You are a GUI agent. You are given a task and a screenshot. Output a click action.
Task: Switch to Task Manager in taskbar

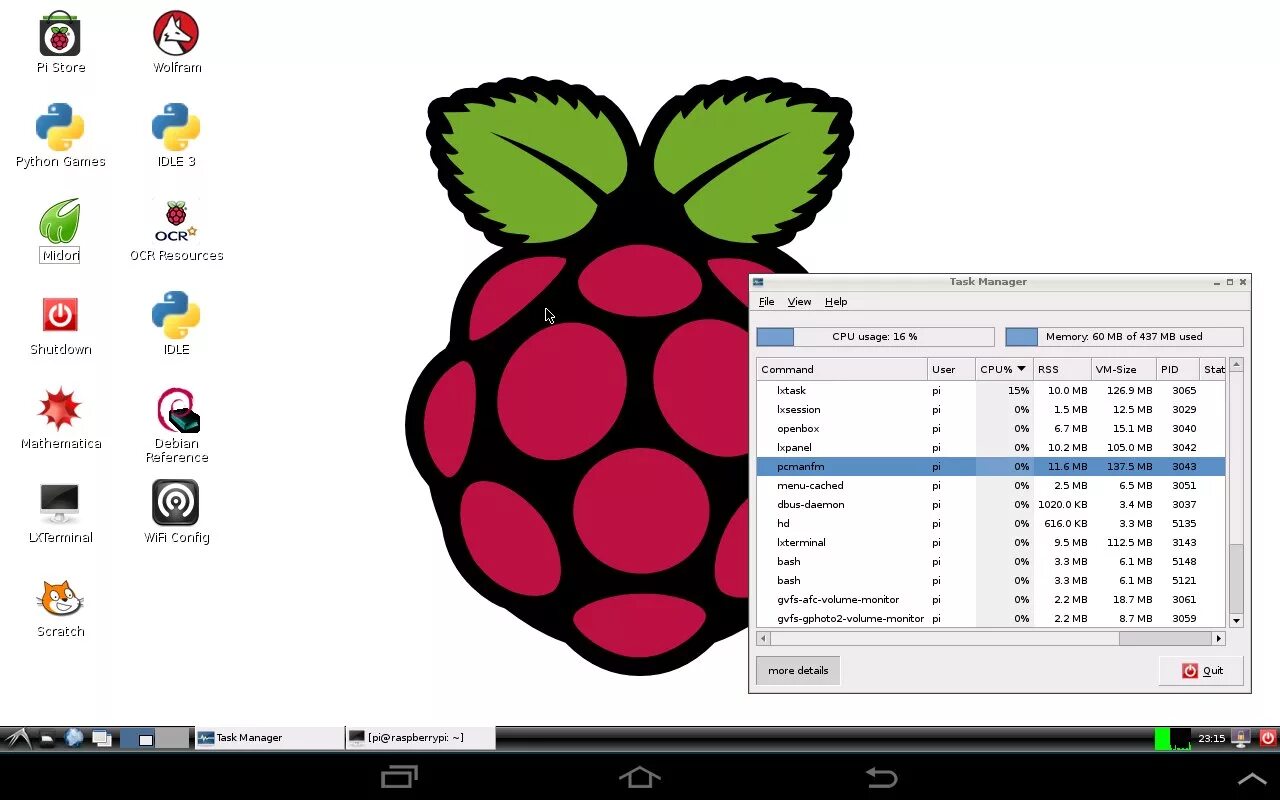point(269,738)
